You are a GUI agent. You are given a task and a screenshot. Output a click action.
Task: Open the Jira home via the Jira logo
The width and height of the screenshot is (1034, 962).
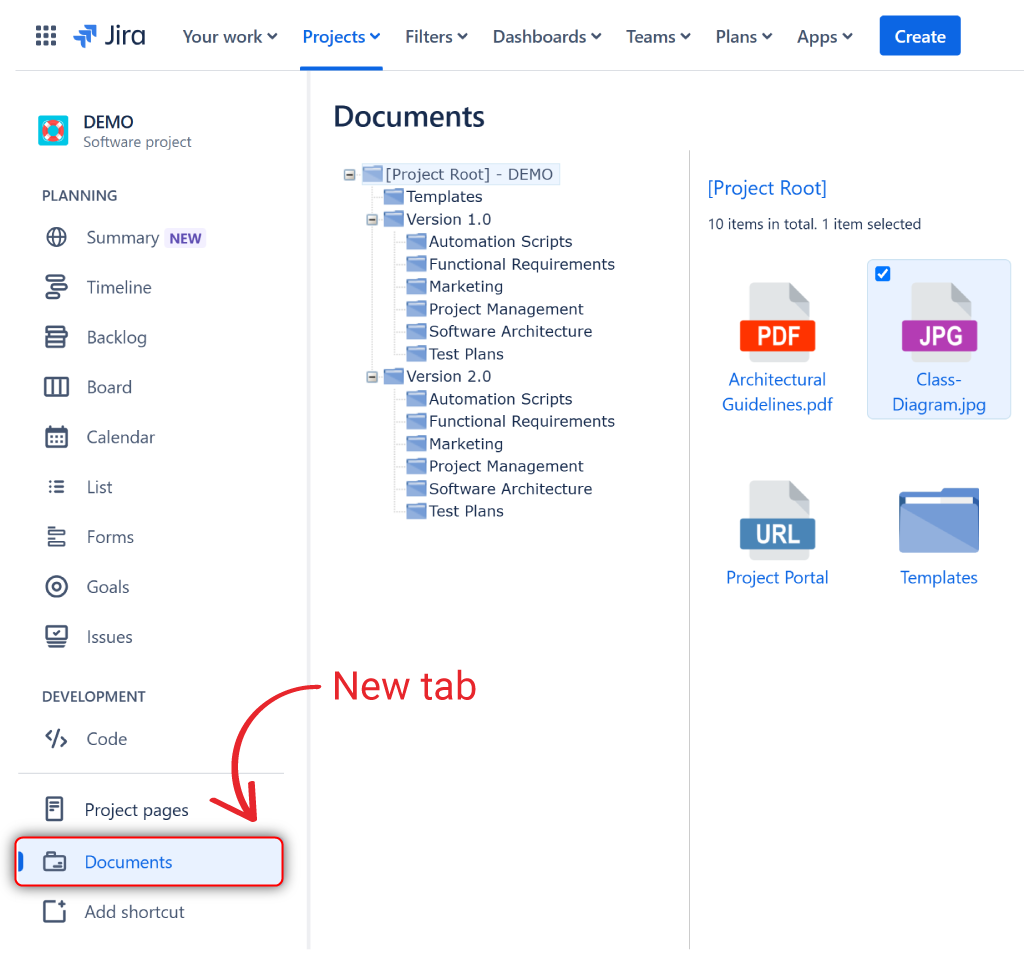(110, 35)
